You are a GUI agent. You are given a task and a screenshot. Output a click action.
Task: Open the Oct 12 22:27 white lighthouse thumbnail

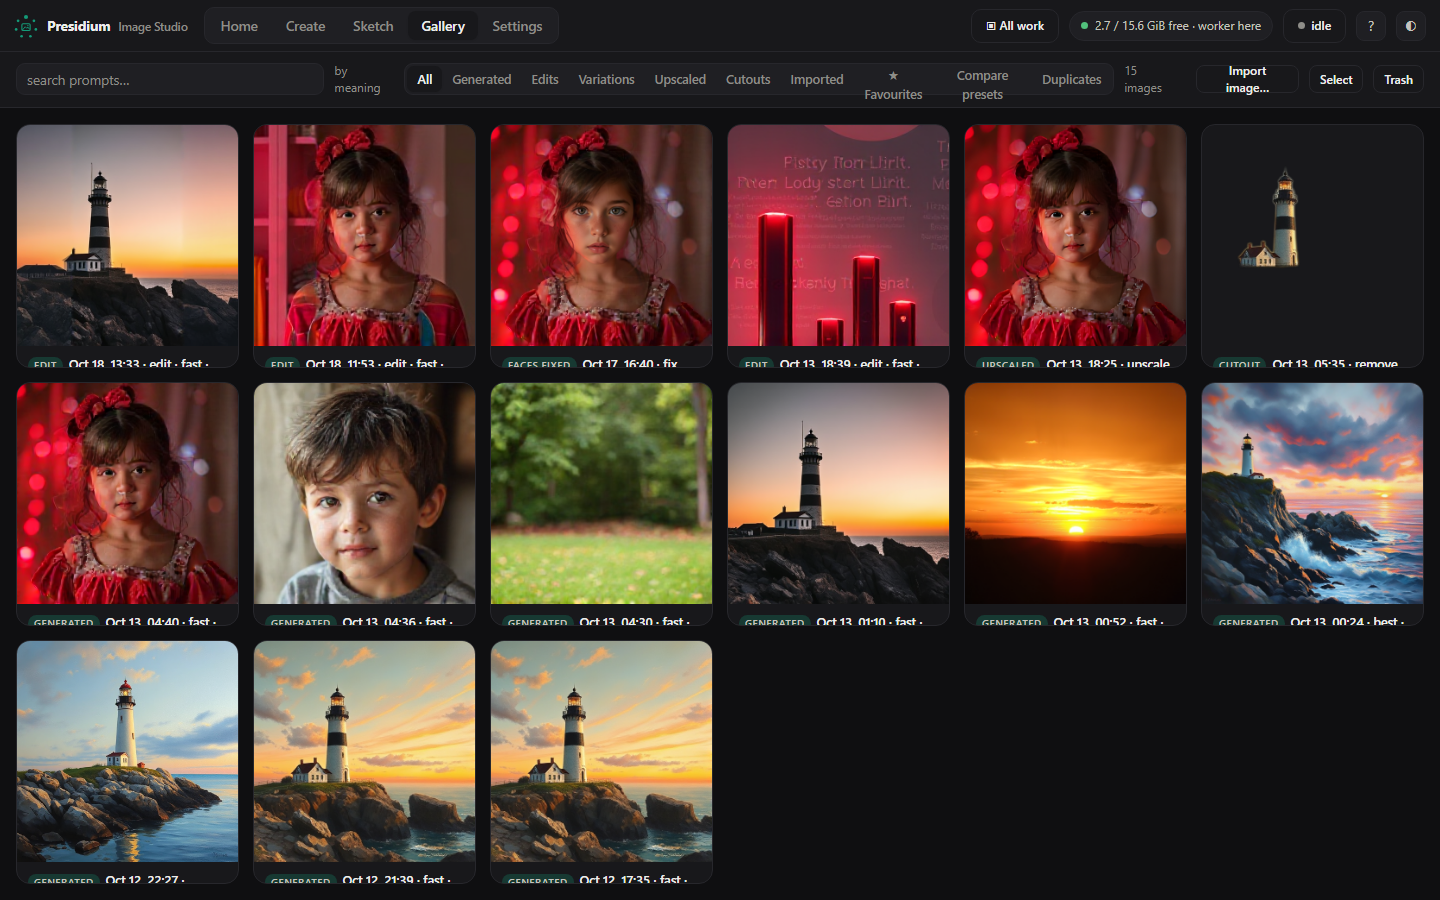(x=127, y=752)
